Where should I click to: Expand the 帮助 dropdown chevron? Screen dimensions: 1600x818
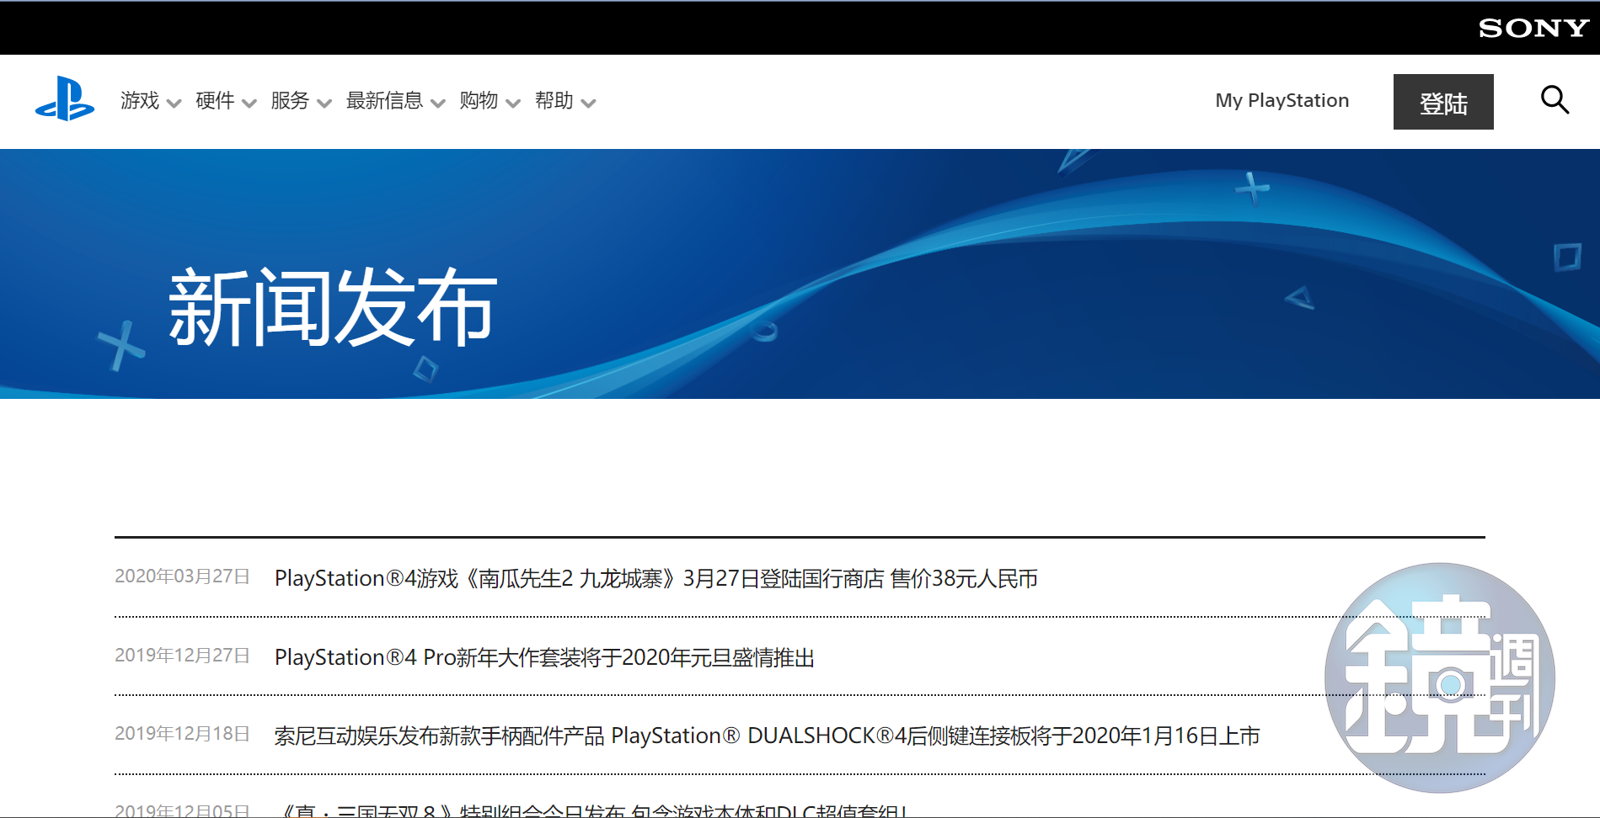[x=588, y=103]
